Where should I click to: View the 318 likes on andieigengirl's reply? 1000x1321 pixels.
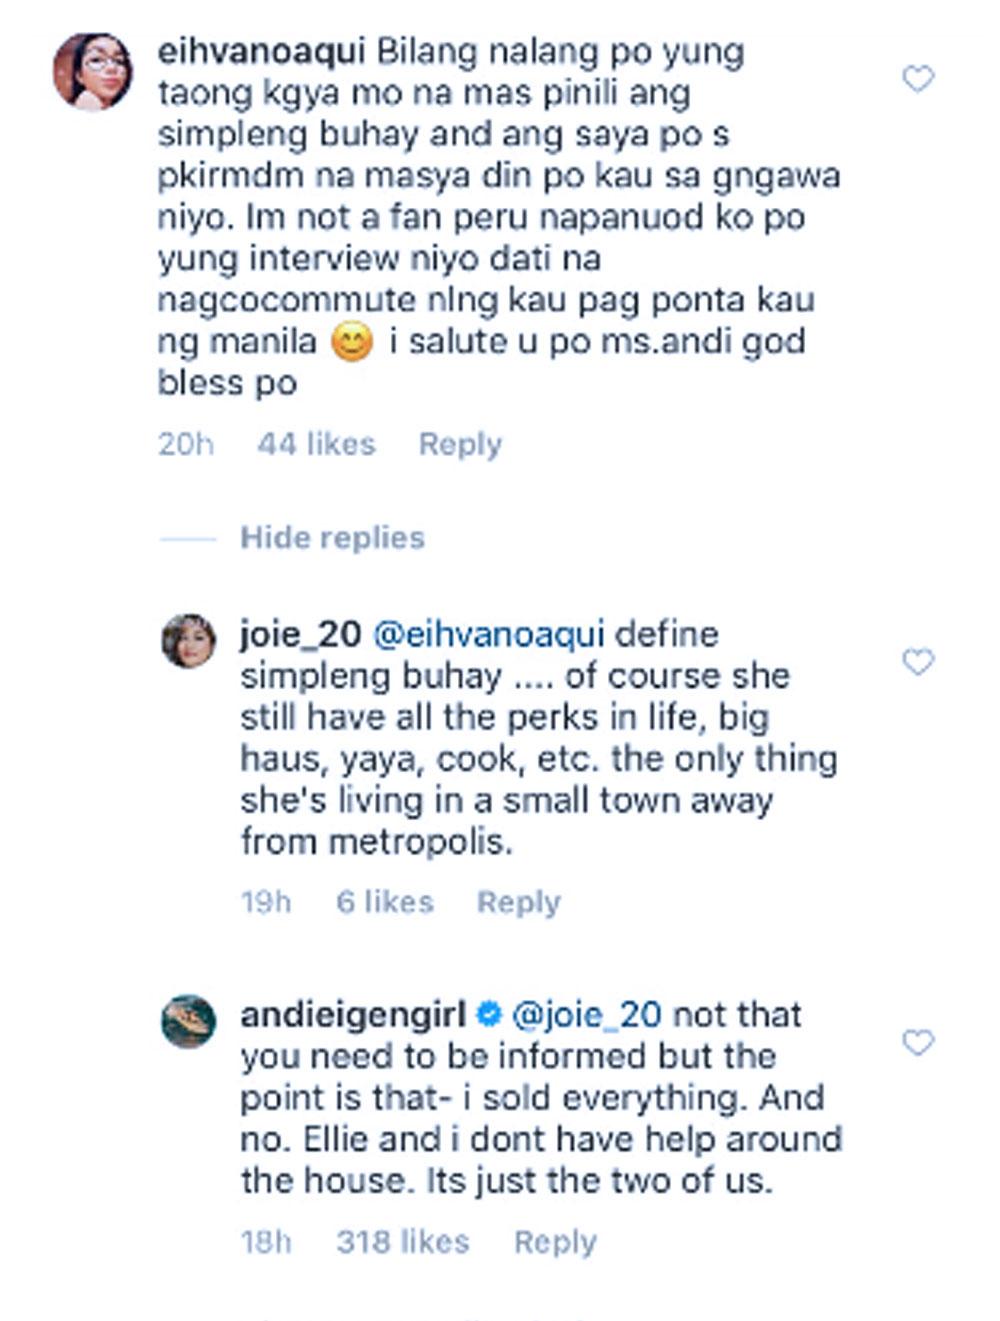tap(403, 1242)
